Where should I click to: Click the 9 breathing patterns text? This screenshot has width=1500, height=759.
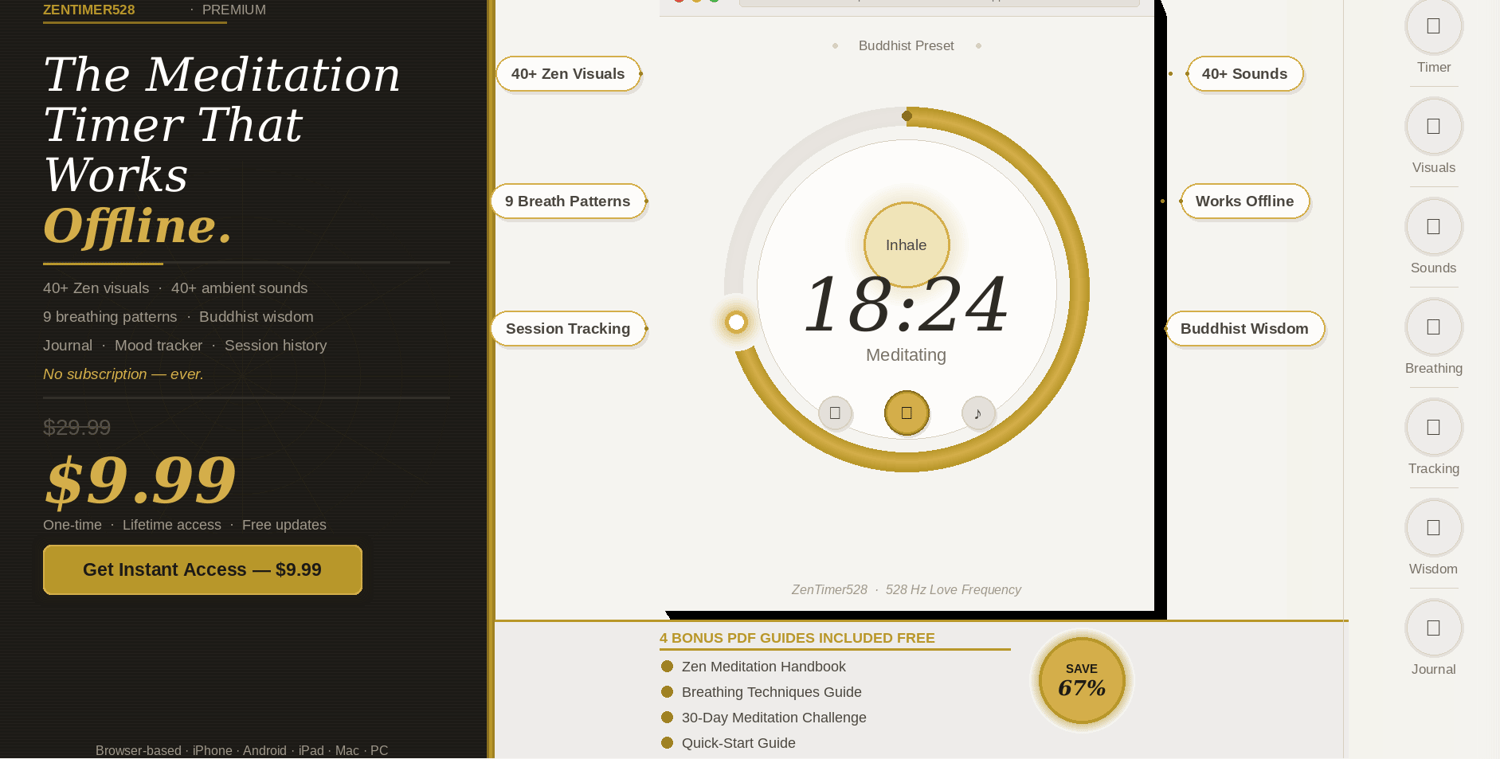110,317
